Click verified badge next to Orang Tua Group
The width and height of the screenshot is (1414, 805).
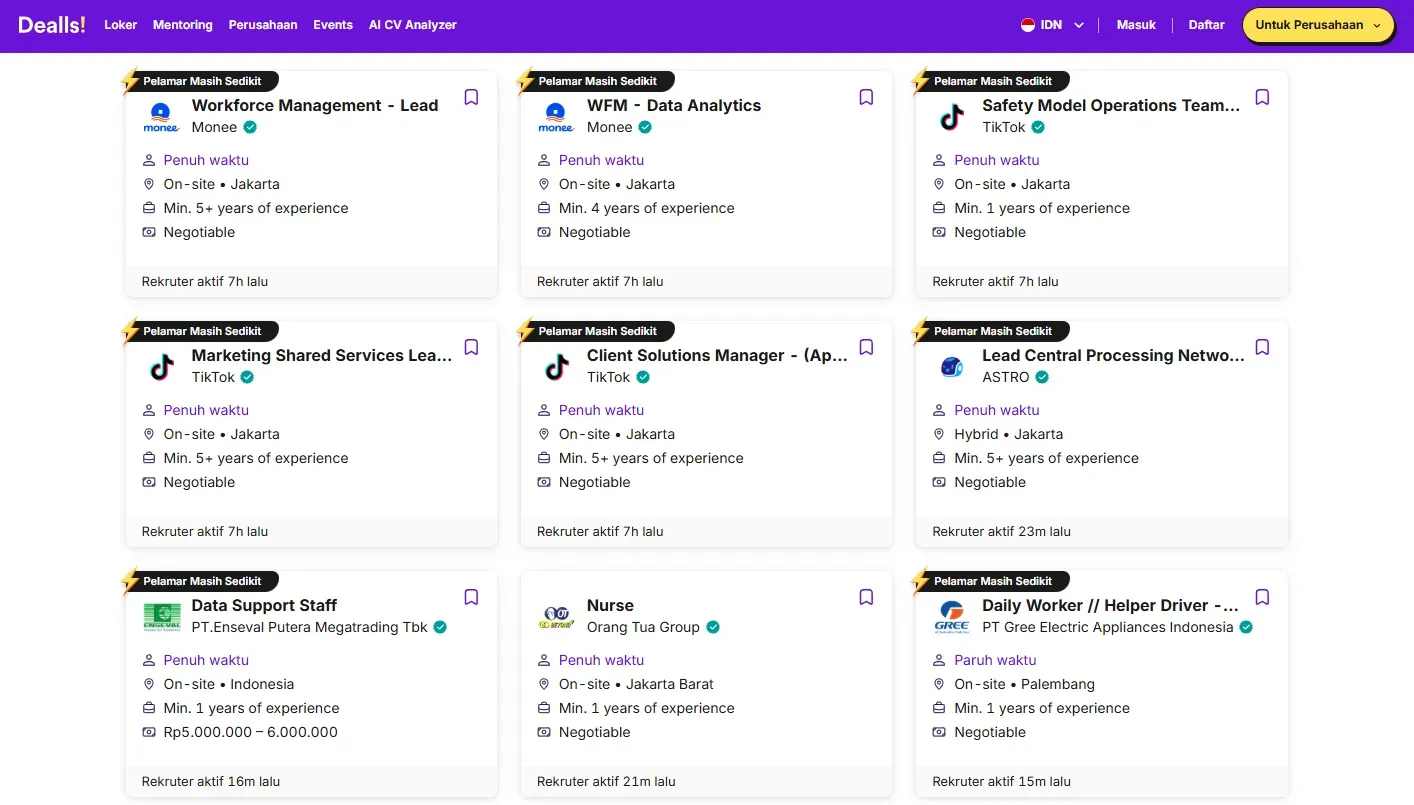pyautogui.click(x=713, y=627)
